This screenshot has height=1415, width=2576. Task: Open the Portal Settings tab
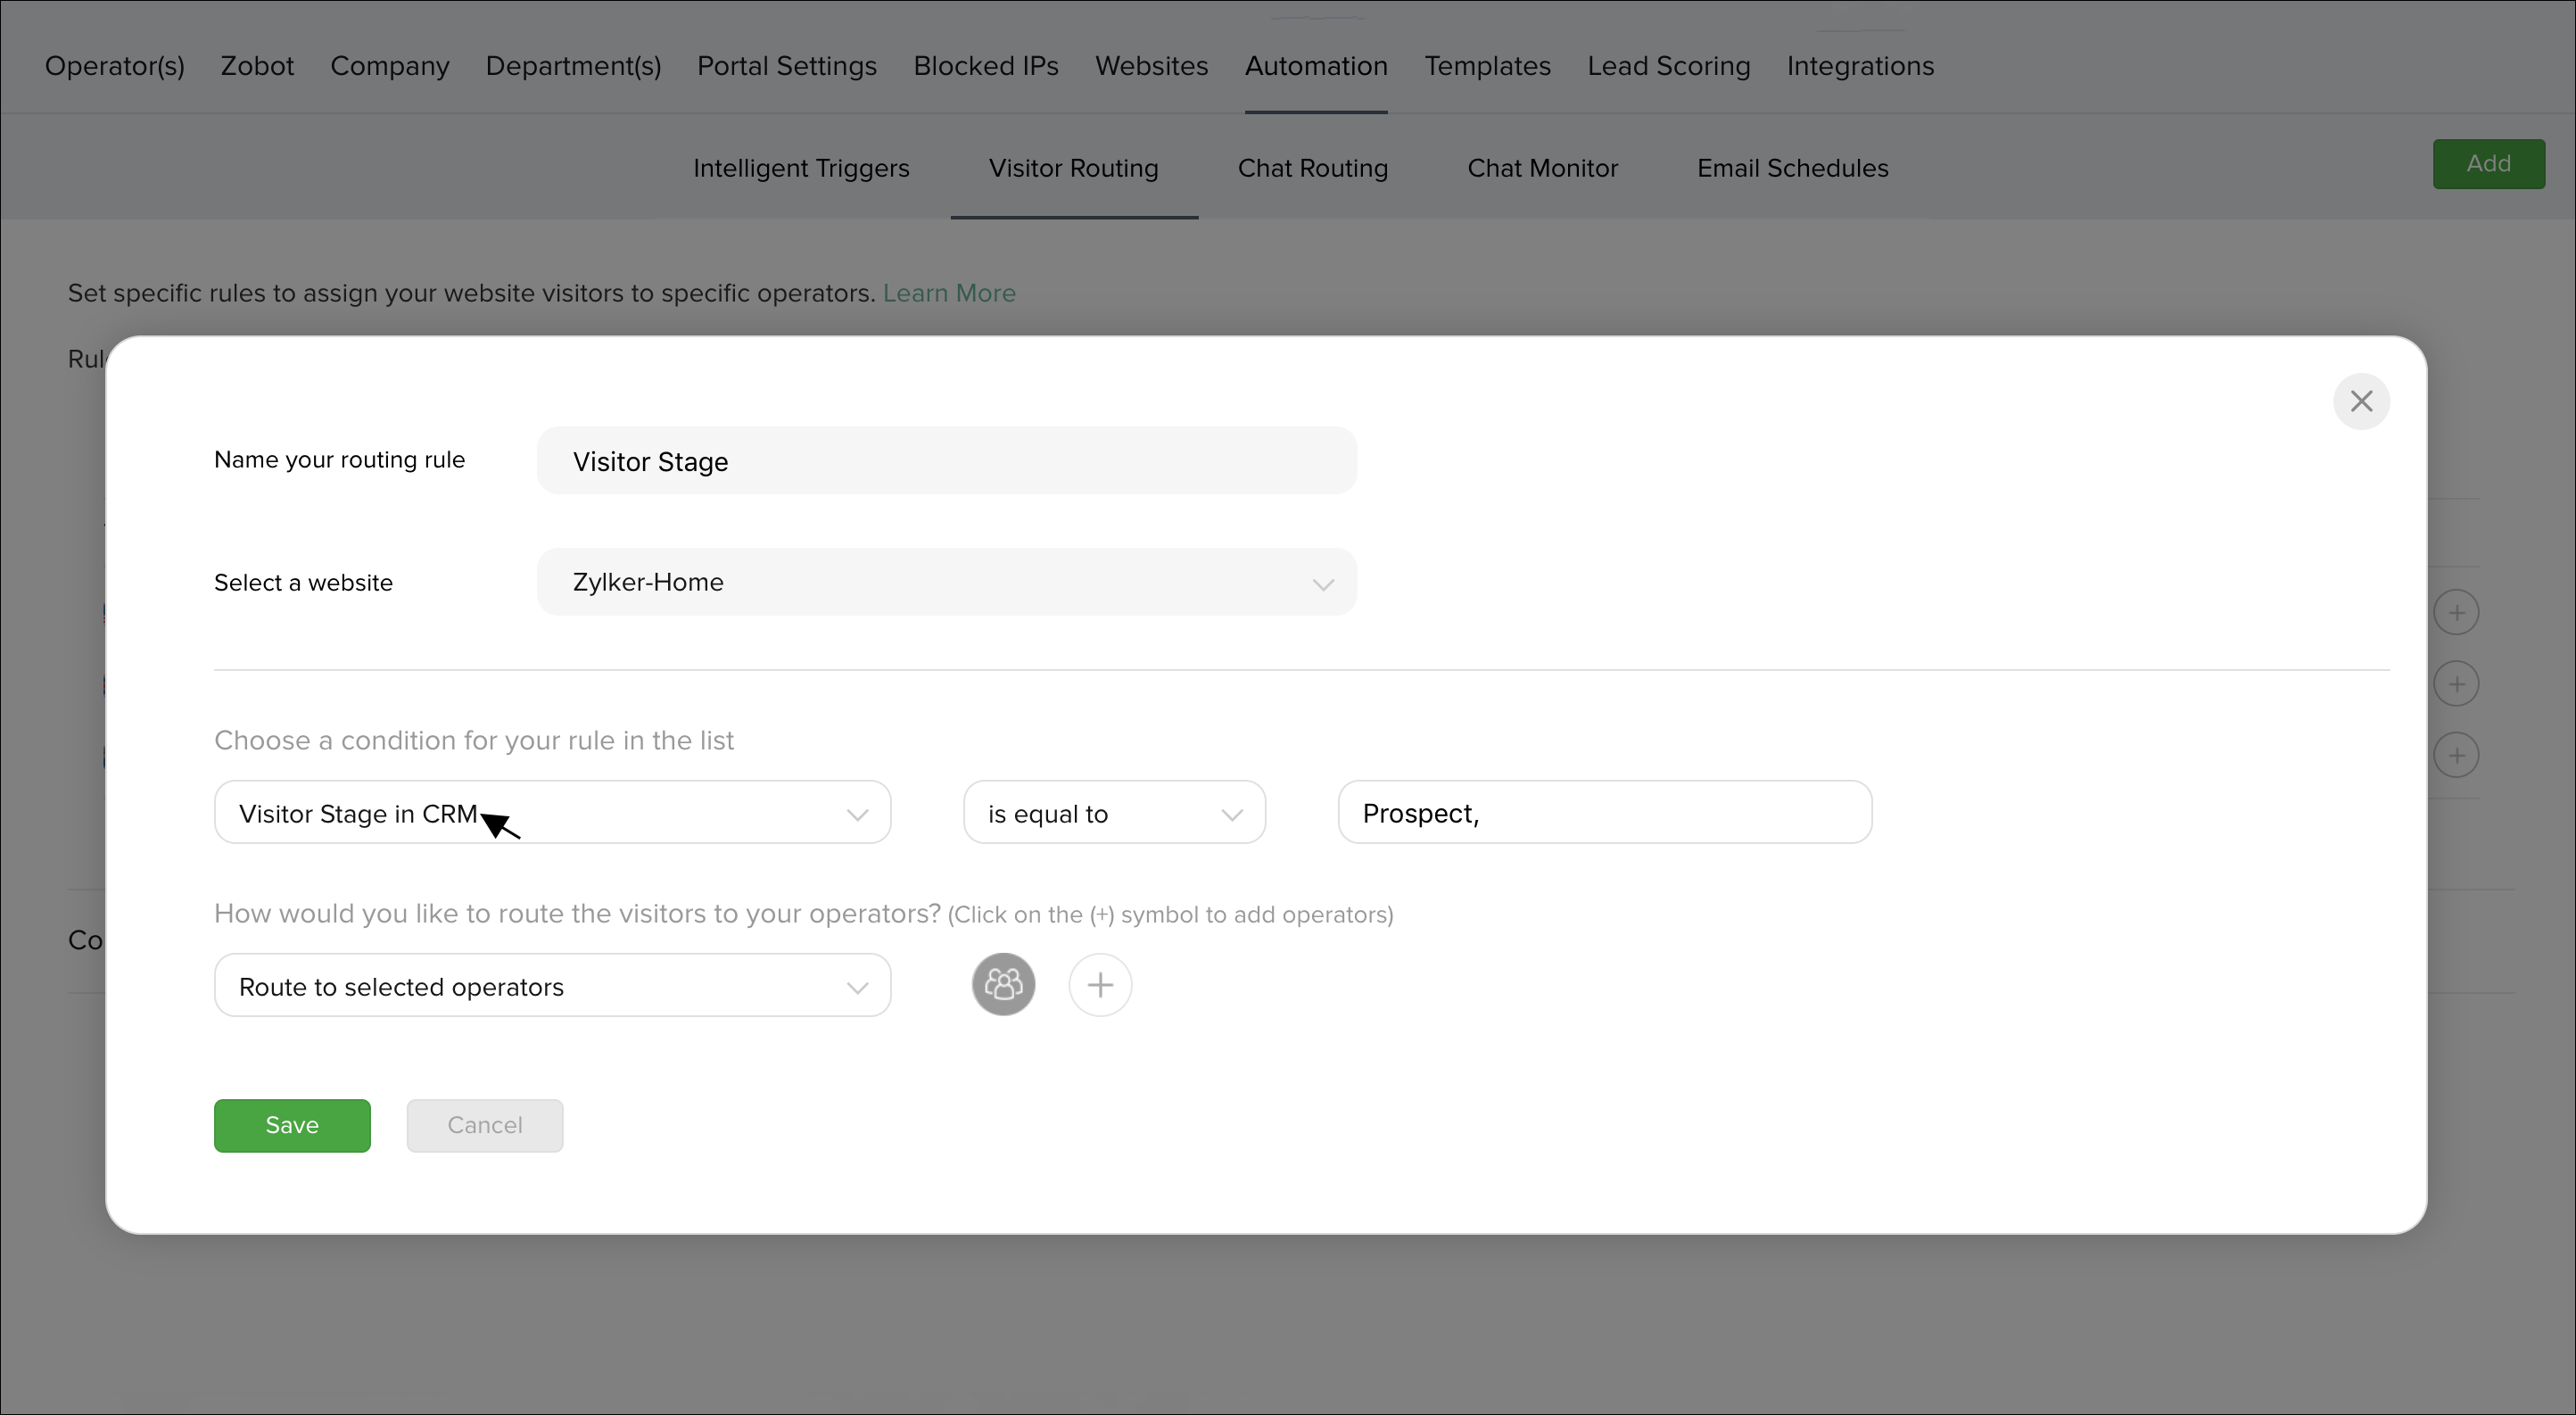(x=786, y=66)
